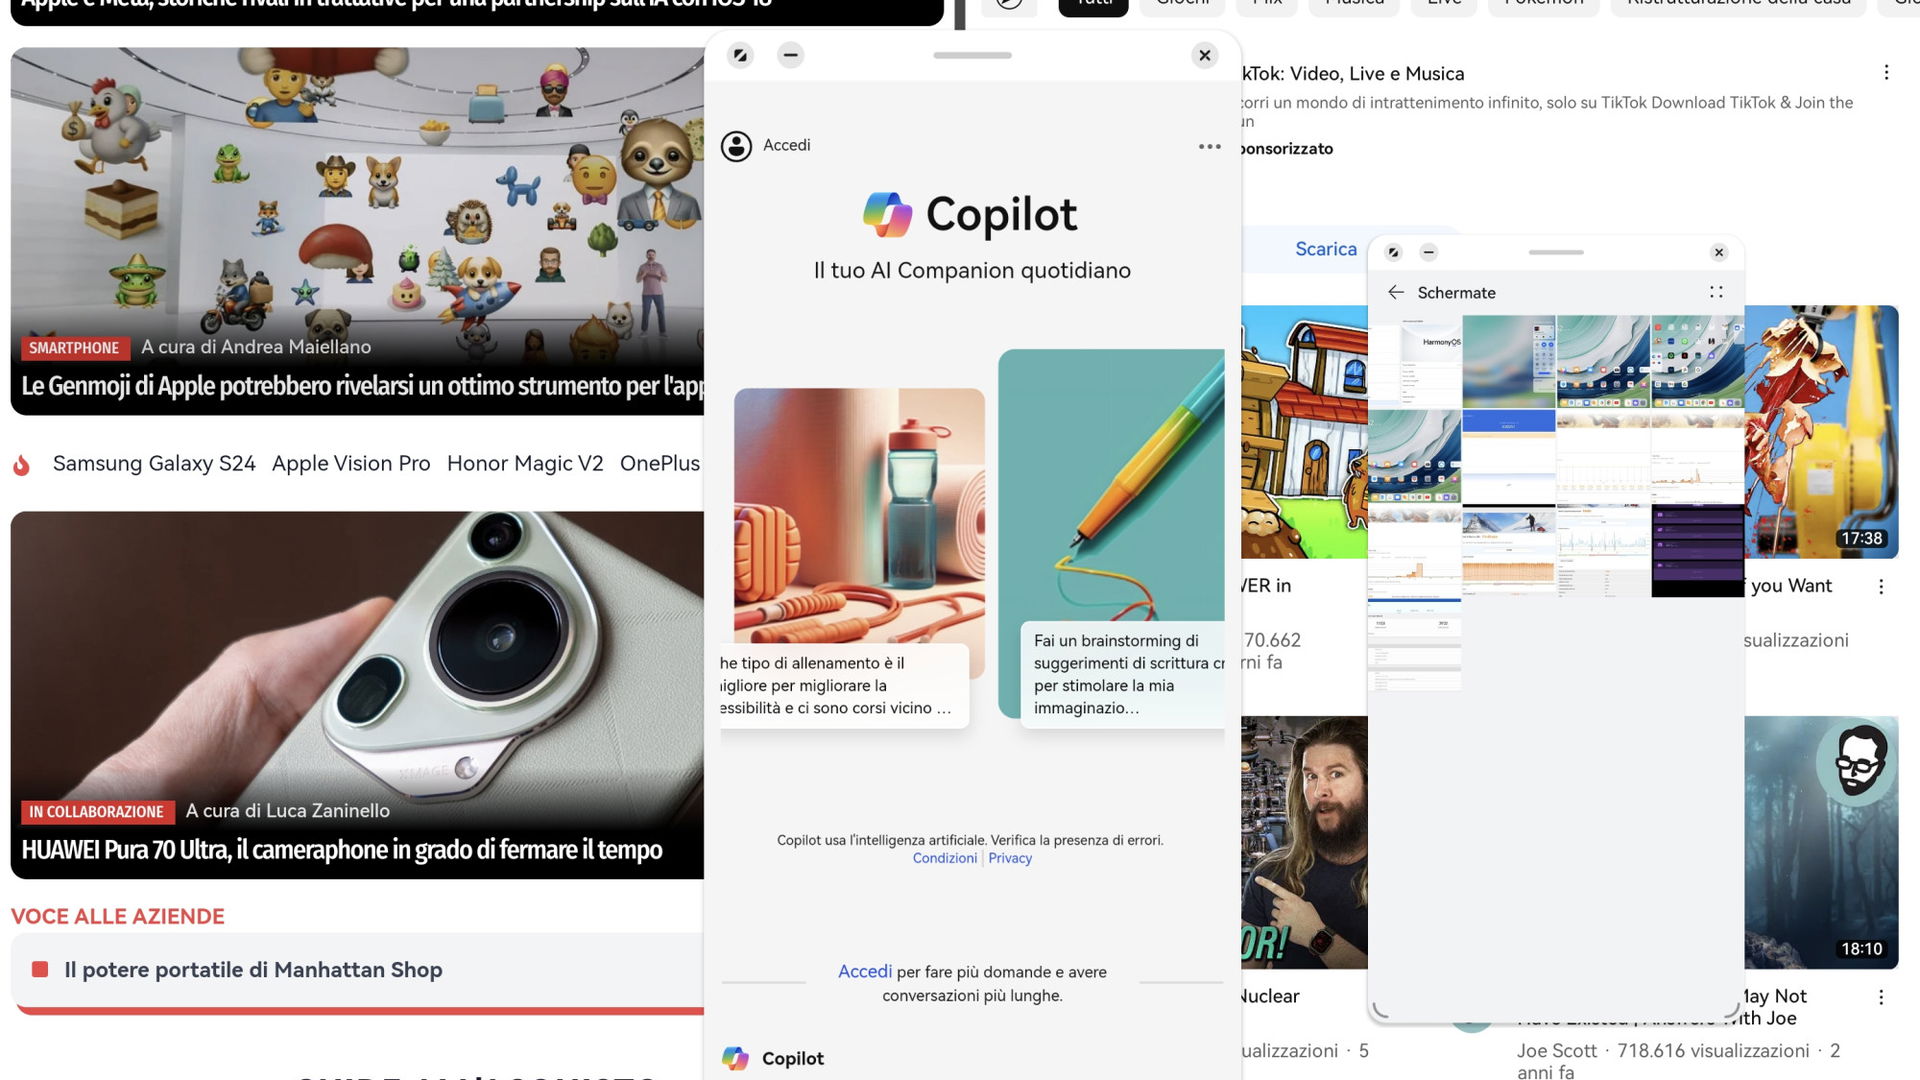The height and width of the screenshot is (1080, 1920).
Task: Open the Apple Vision Pro trending topic
Action: [x=351, y=463]
